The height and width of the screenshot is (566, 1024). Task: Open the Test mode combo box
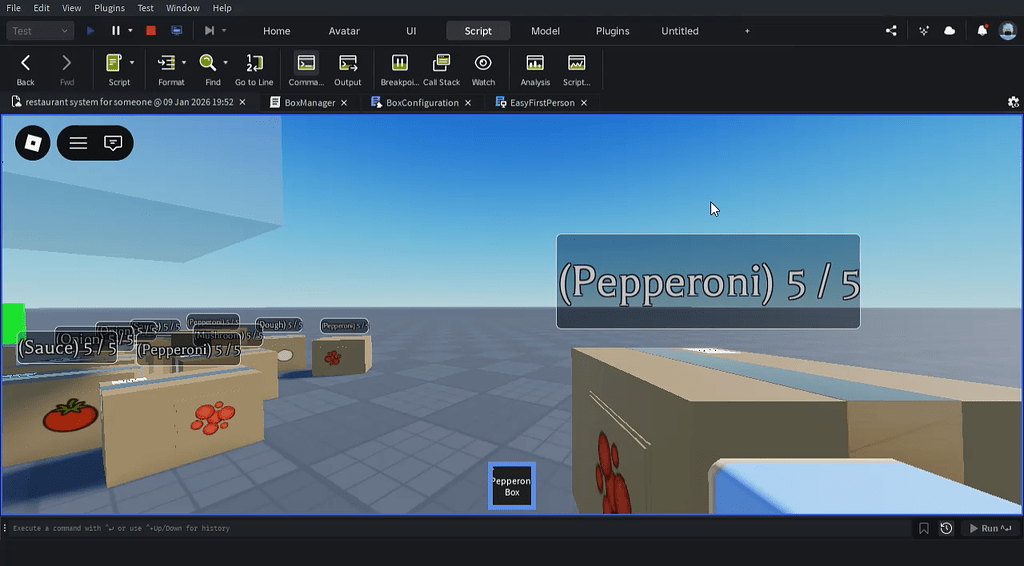click(x=40, y=31)
